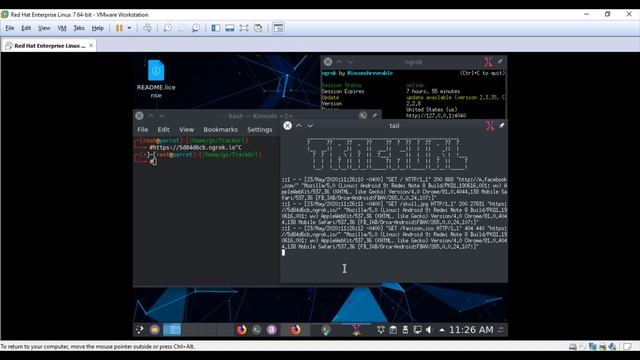Click the 11:26 AM clock
The height and width of the screenshot is (360, 640).
[471, 329]
